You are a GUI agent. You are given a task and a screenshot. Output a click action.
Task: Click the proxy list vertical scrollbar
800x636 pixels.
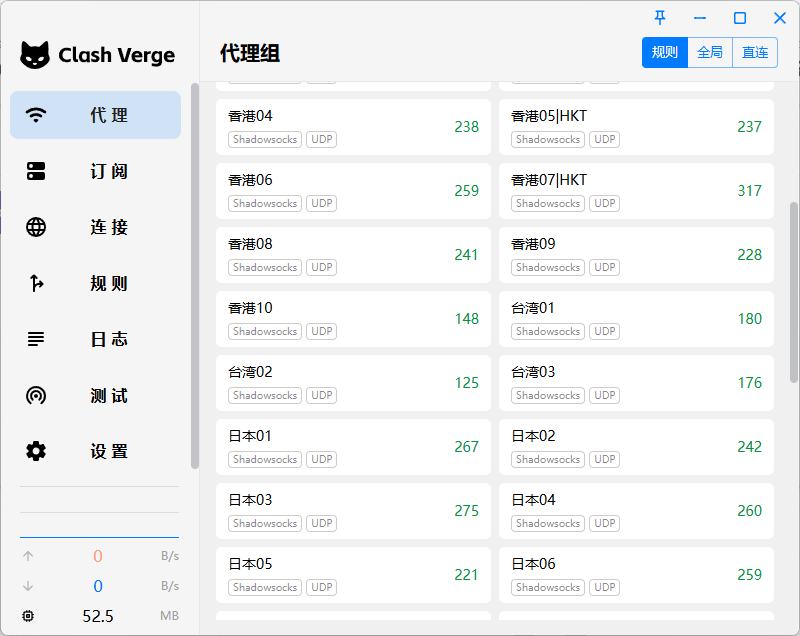794,290
